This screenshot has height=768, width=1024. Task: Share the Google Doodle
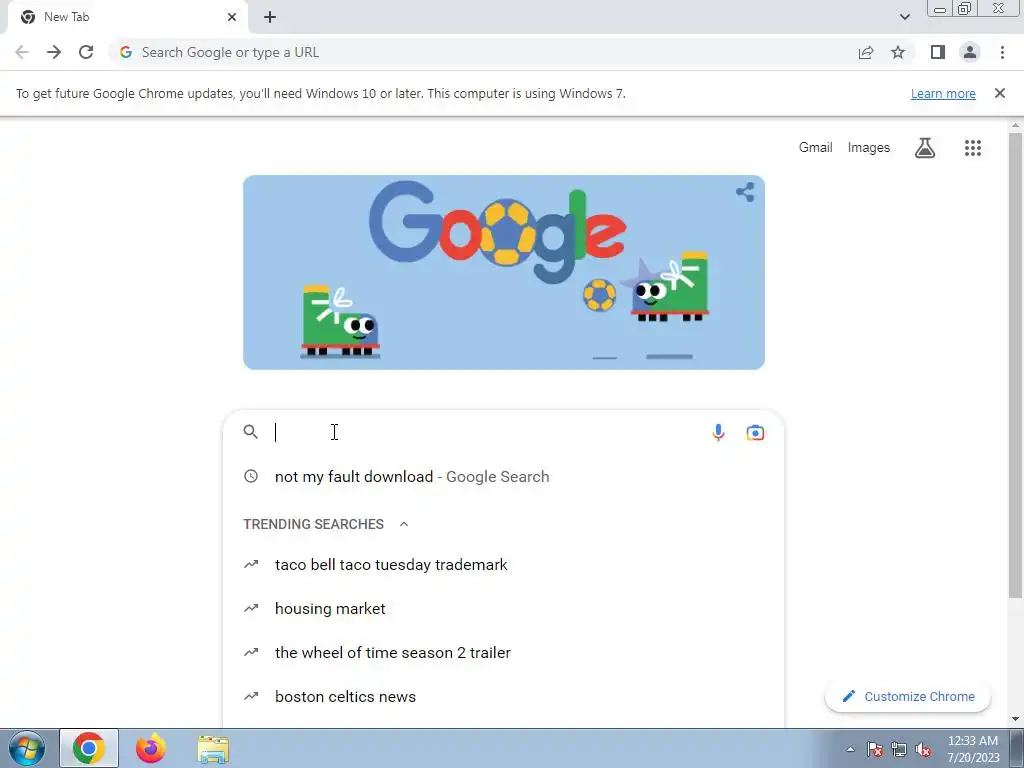coord(745,192)
